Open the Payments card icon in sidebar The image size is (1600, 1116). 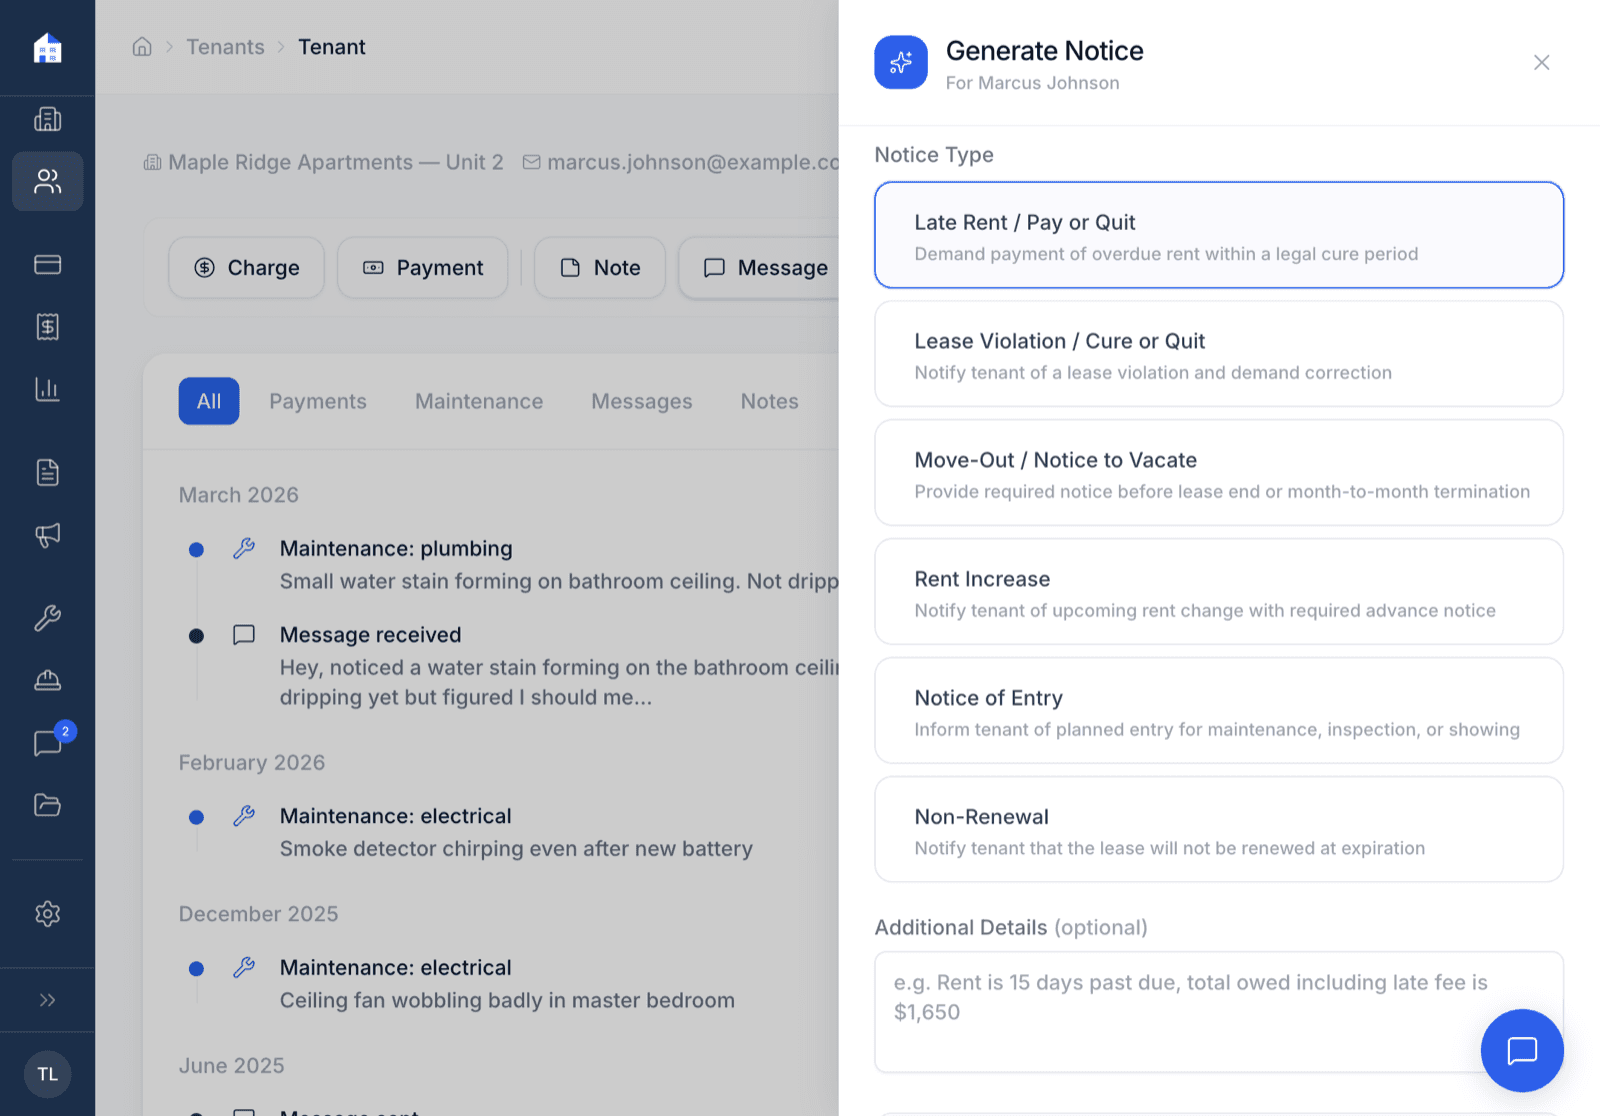47,264
